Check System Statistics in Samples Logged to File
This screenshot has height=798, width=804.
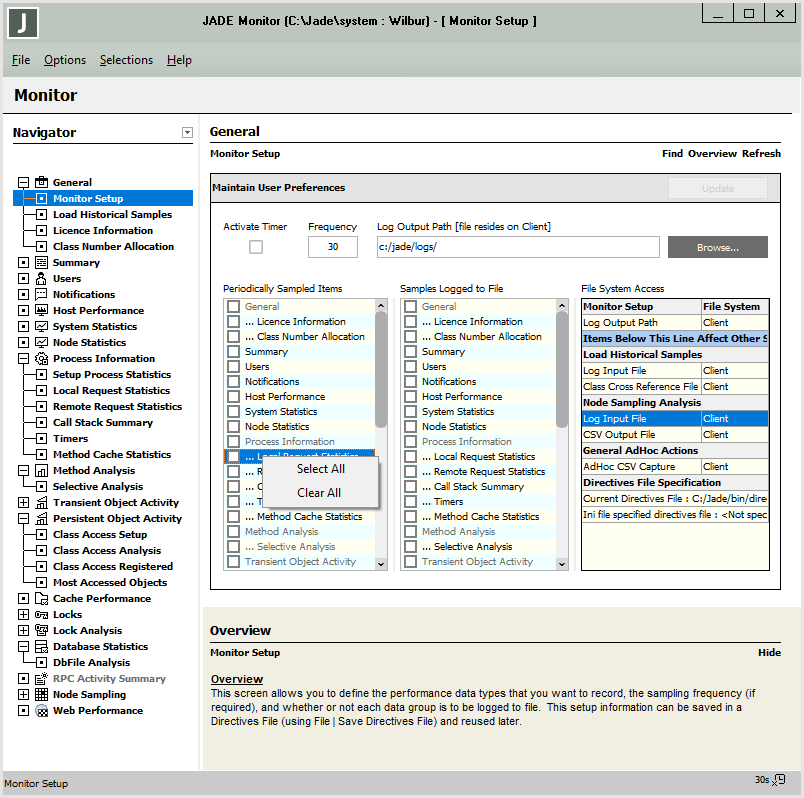411,411
